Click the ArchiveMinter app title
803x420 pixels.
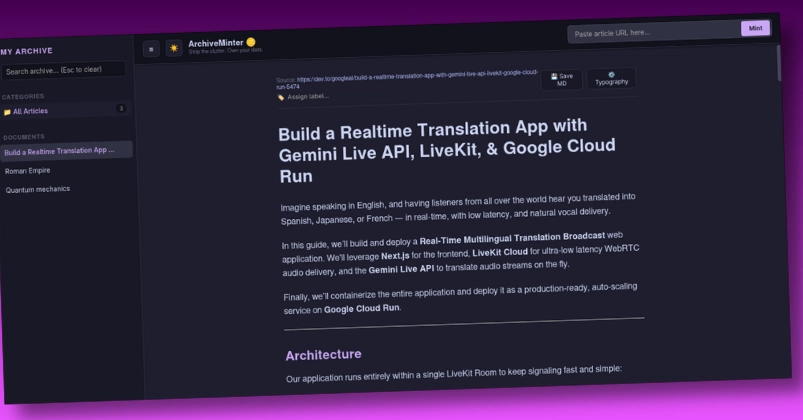click(x=216, y=43)
